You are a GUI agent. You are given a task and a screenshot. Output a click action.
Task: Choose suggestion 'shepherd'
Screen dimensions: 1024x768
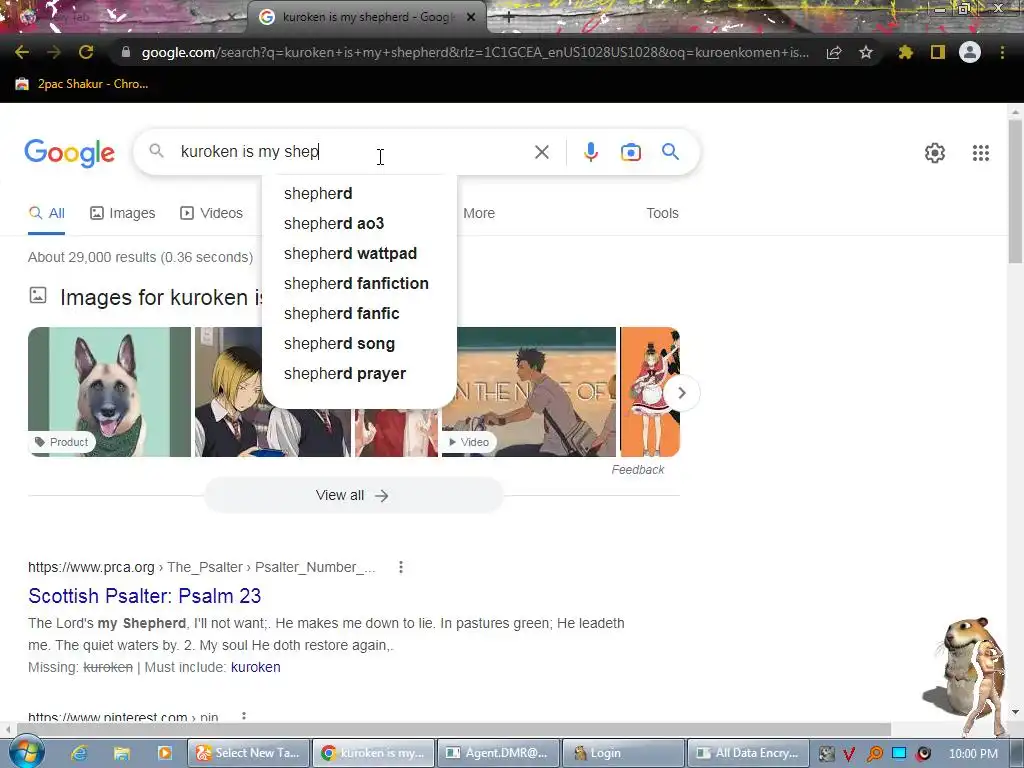click(x=359, y=193)
